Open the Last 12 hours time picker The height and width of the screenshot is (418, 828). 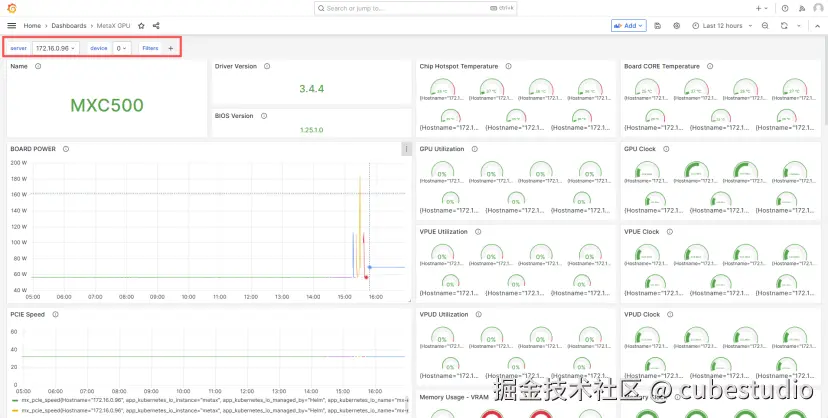(x=722, y=25)
